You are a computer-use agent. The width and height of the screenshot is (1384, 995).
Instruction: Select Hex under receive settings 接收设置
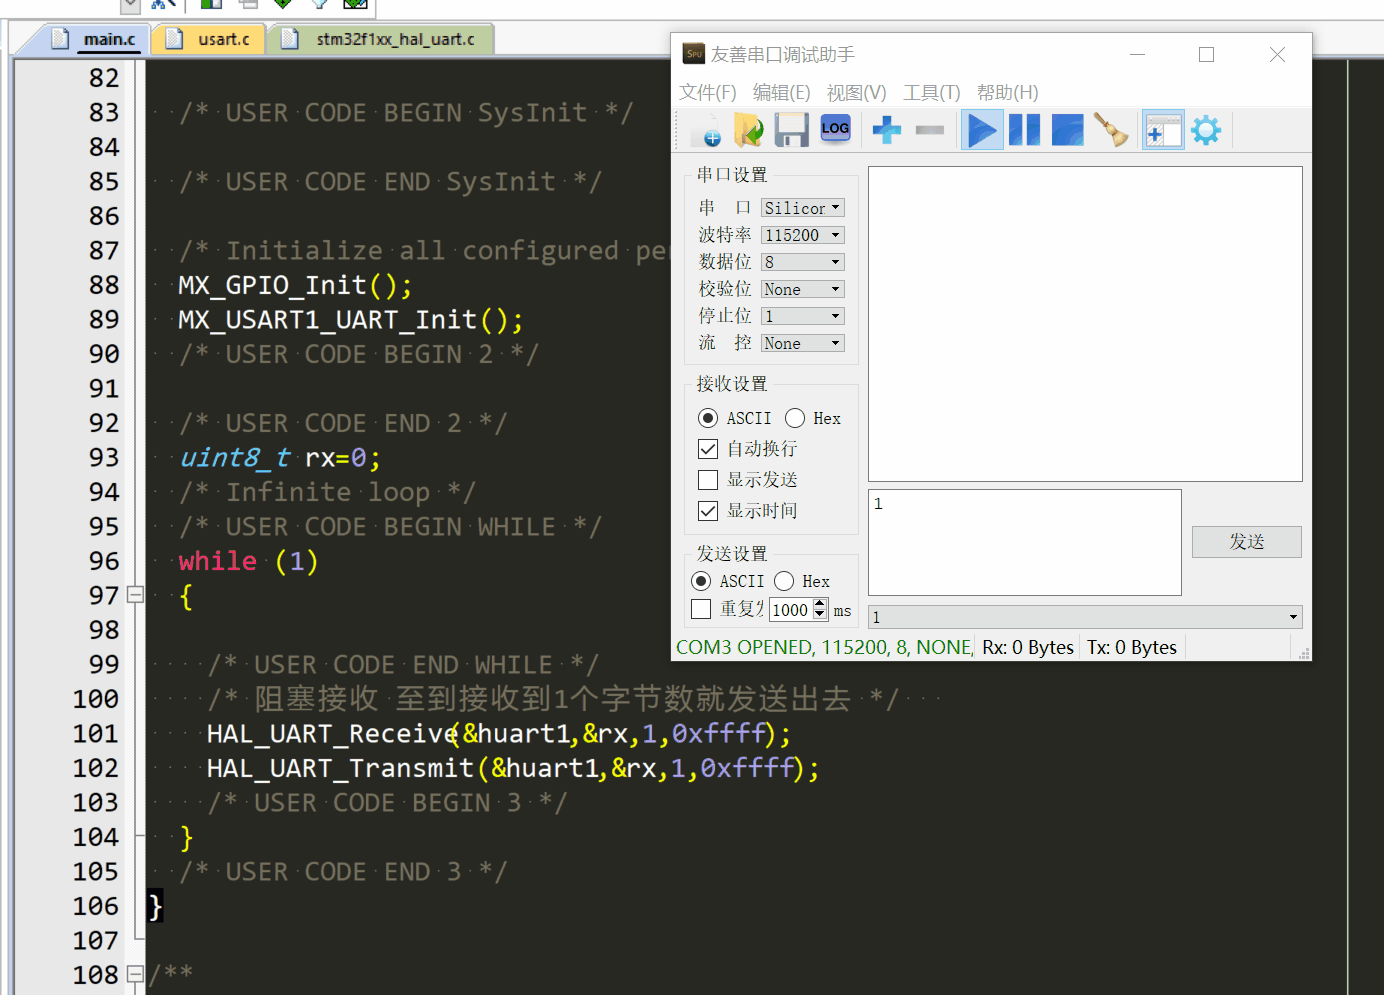point(795,418)
